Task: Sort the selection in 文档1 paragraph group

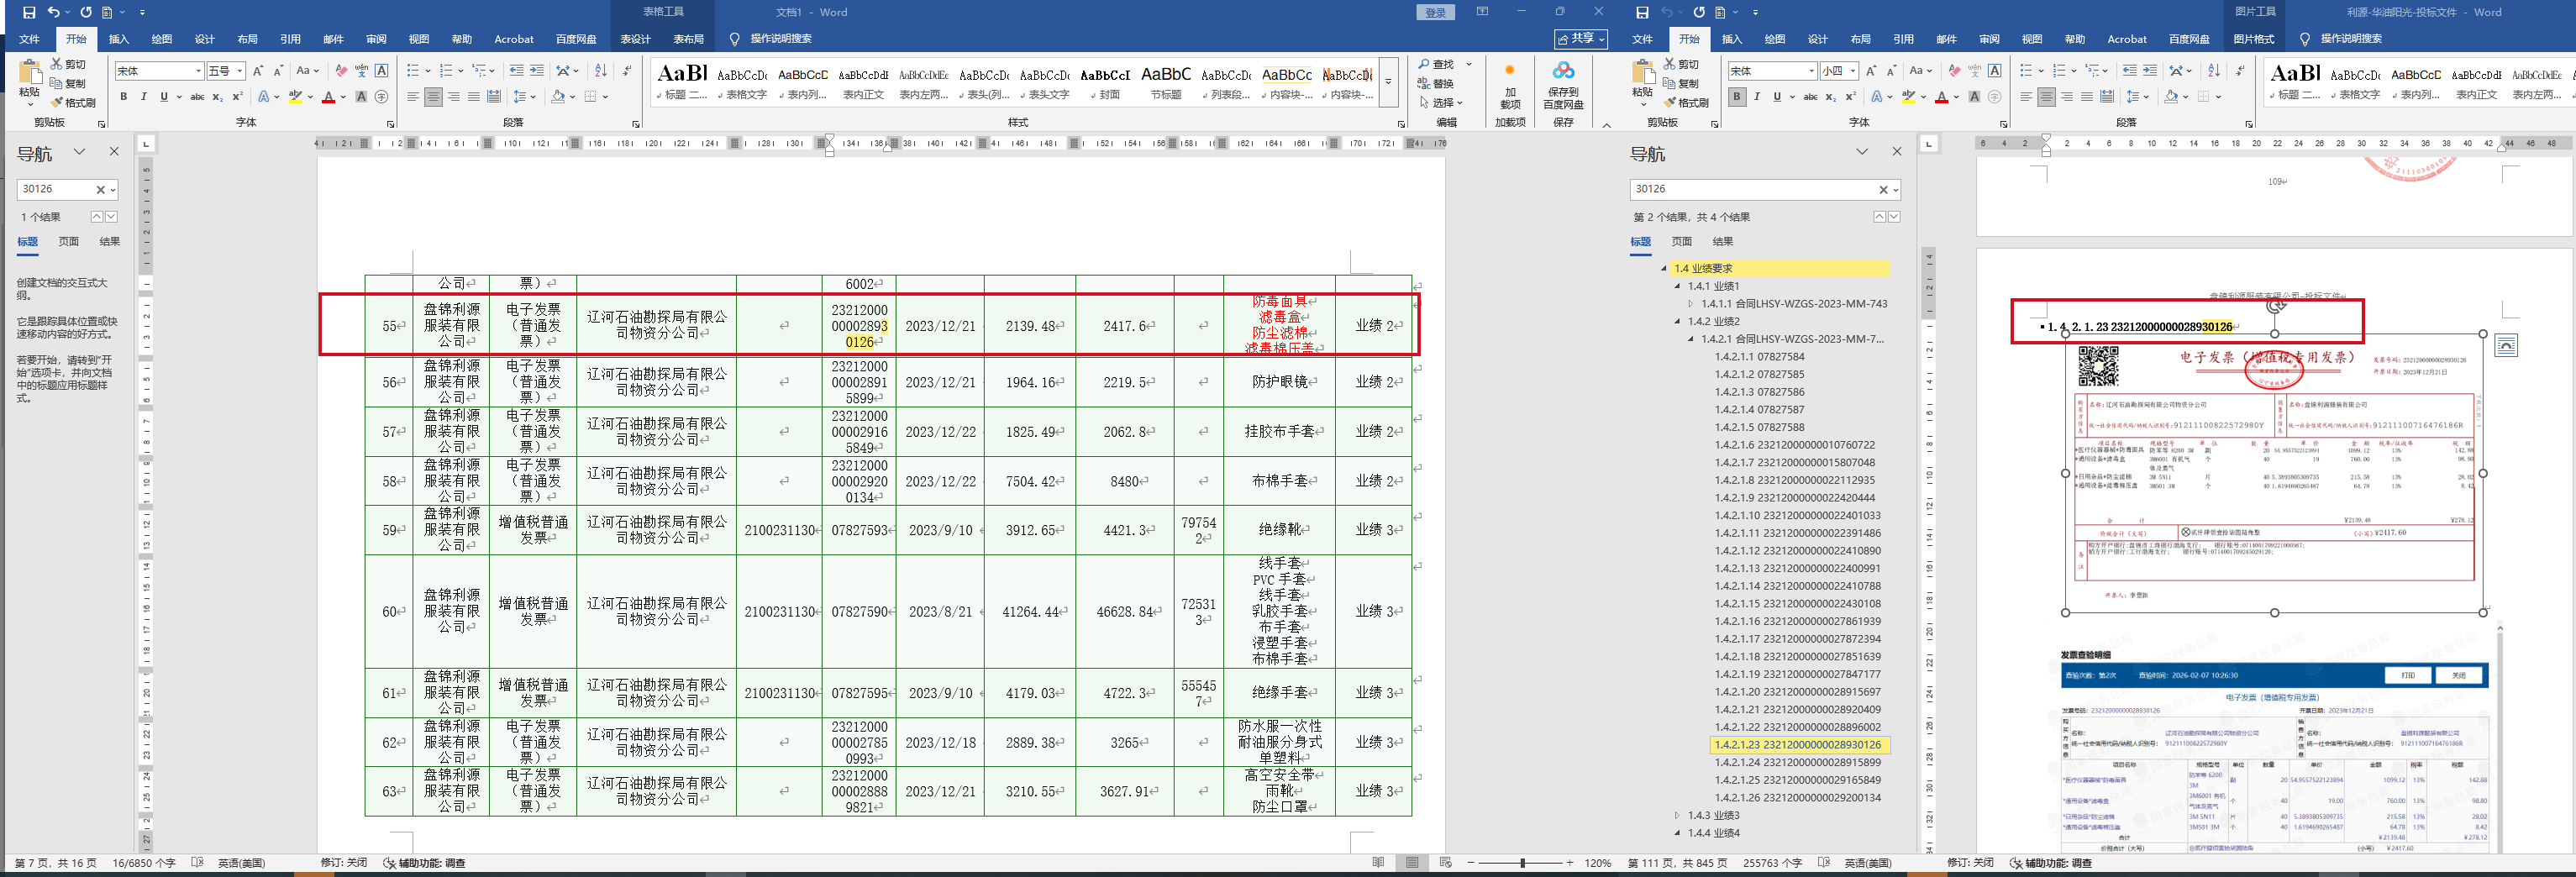Action: pos(600,71)
